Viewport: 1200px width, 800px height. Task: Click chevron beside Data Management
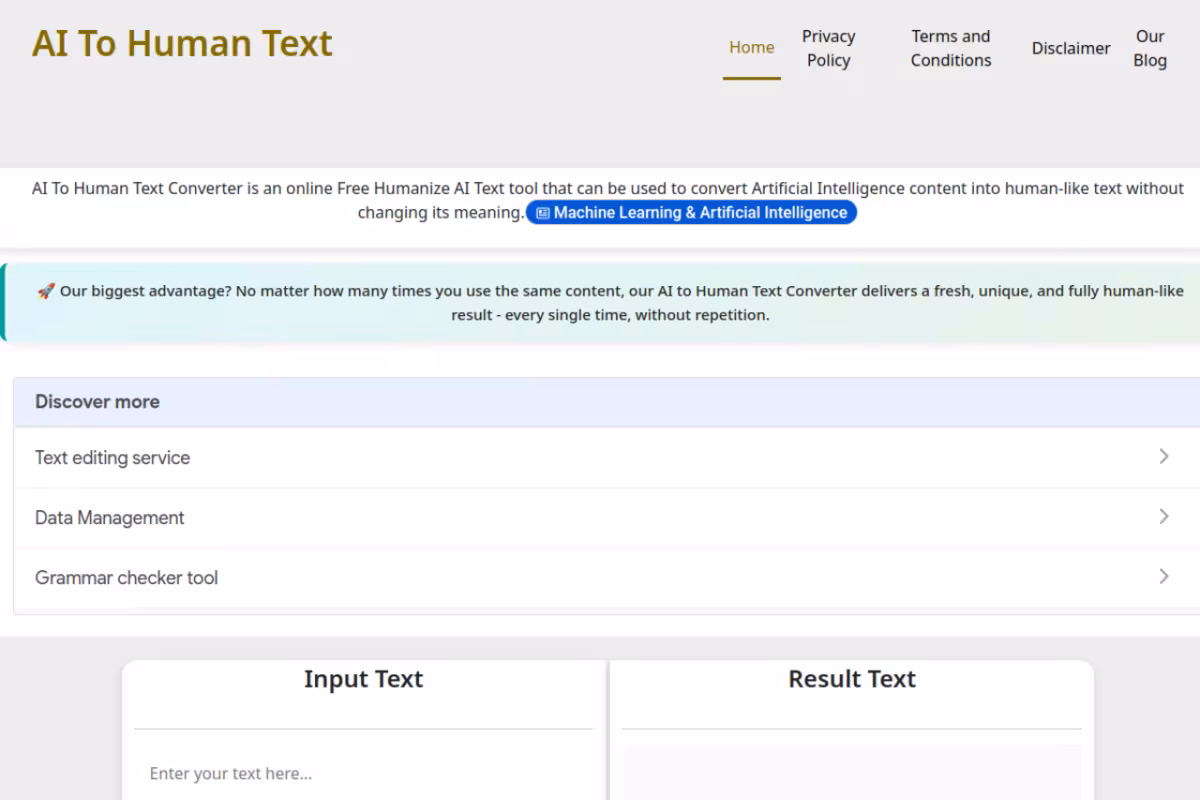coord(1164,517)
